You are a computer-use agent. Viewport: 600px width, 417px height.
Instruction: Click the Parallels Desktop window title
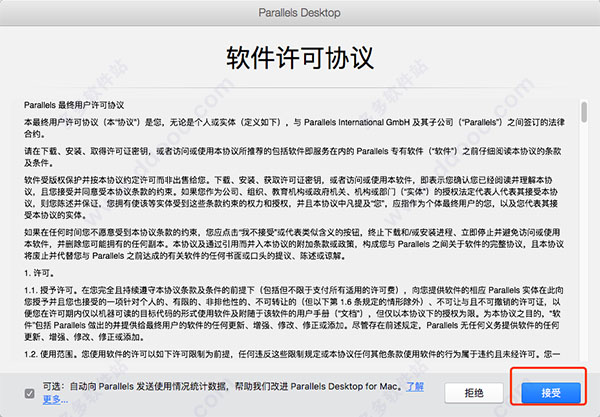300,13
